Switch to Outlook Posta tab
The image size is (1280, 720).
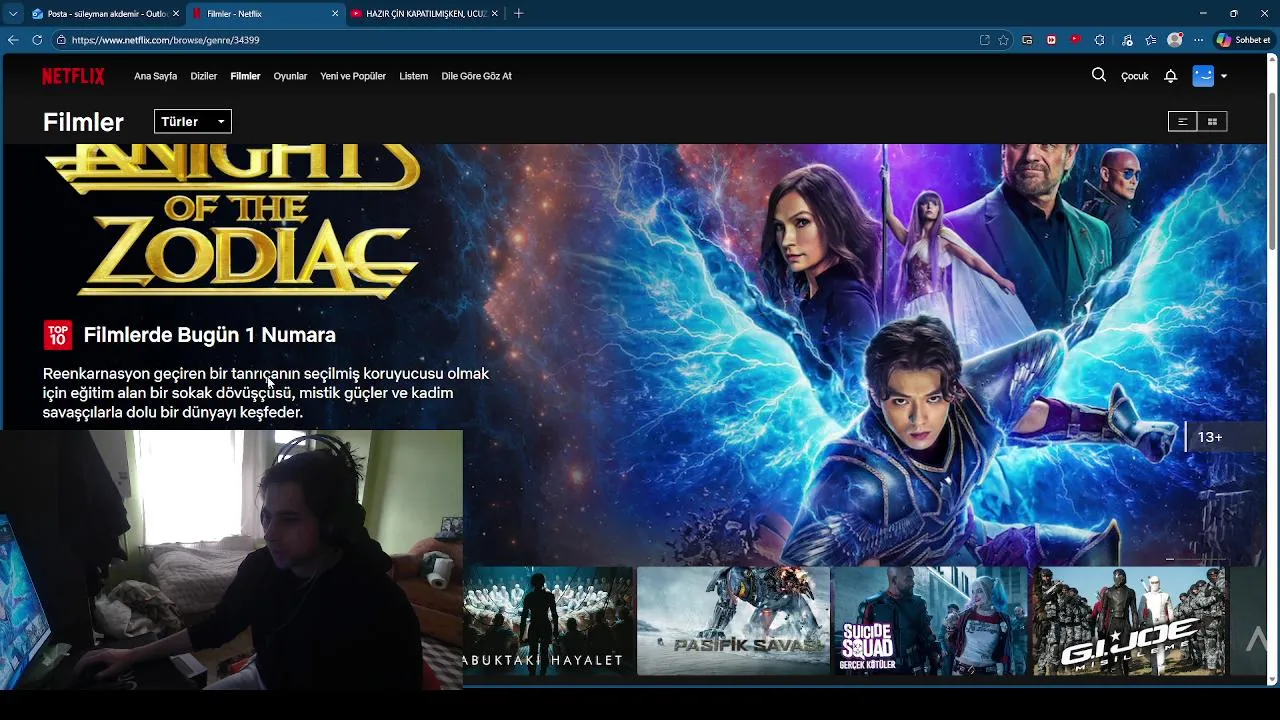105,14
